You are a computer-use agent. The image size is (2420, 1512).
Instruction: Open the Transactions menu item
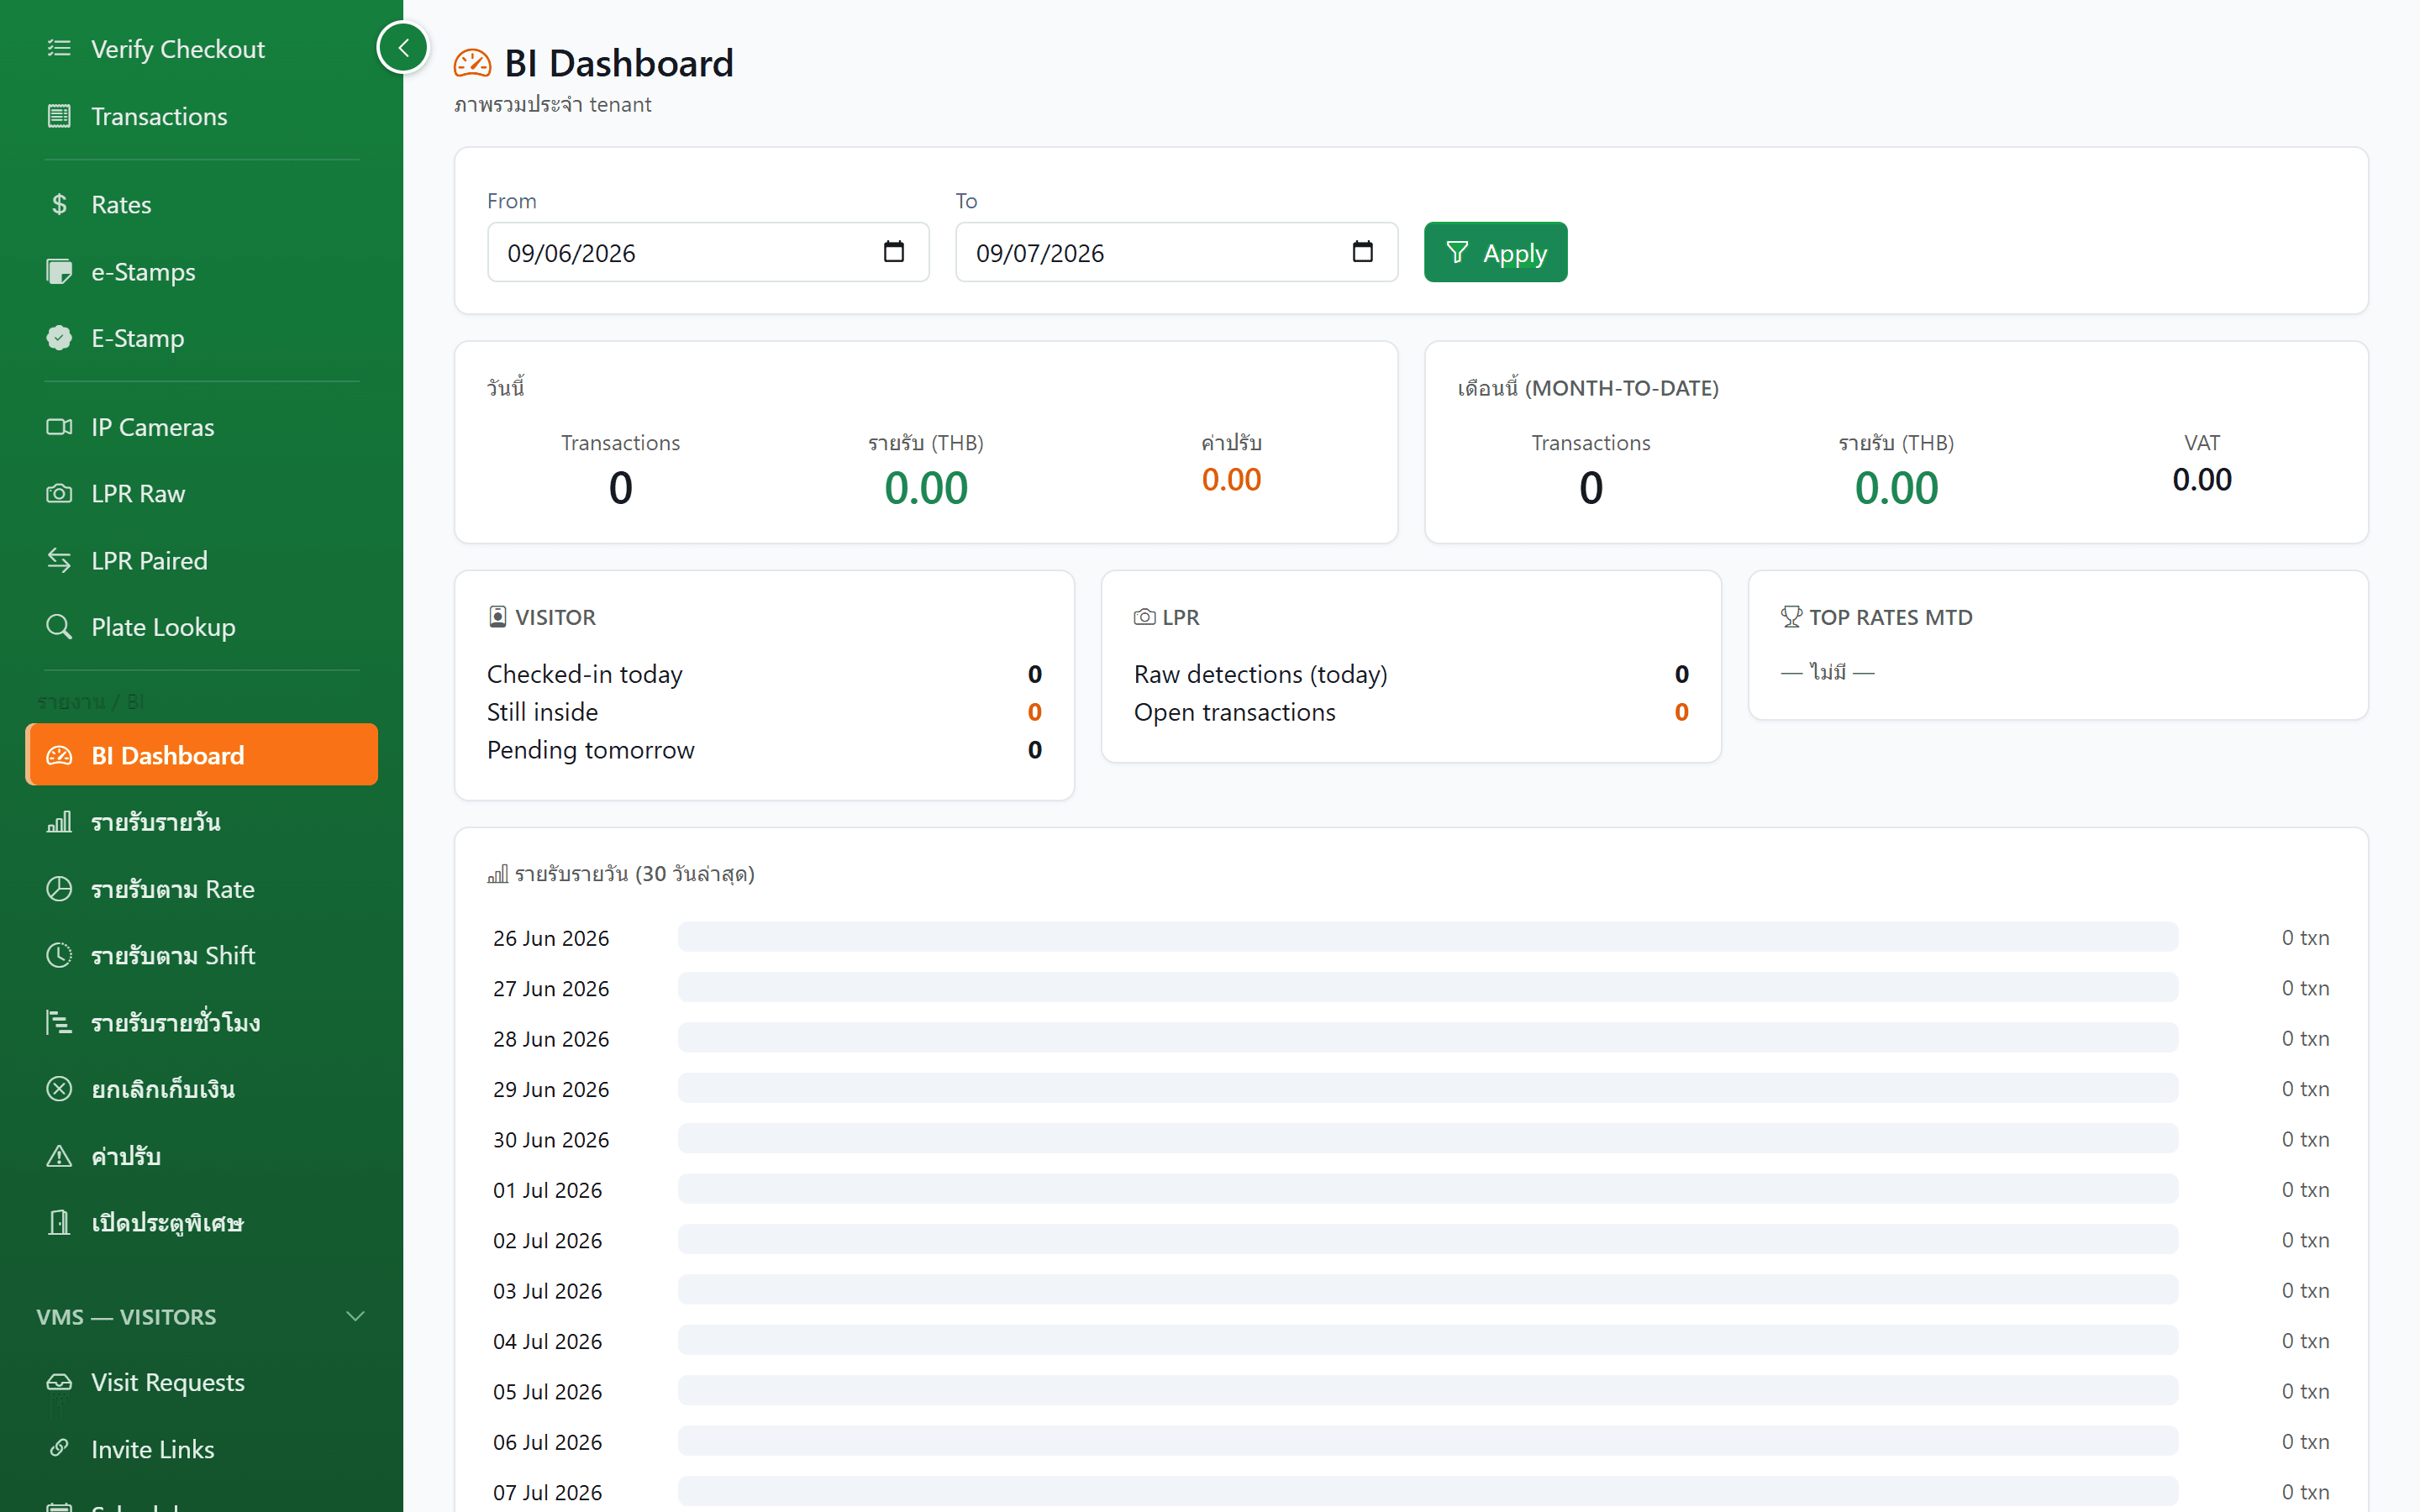[x=202, y=116]
